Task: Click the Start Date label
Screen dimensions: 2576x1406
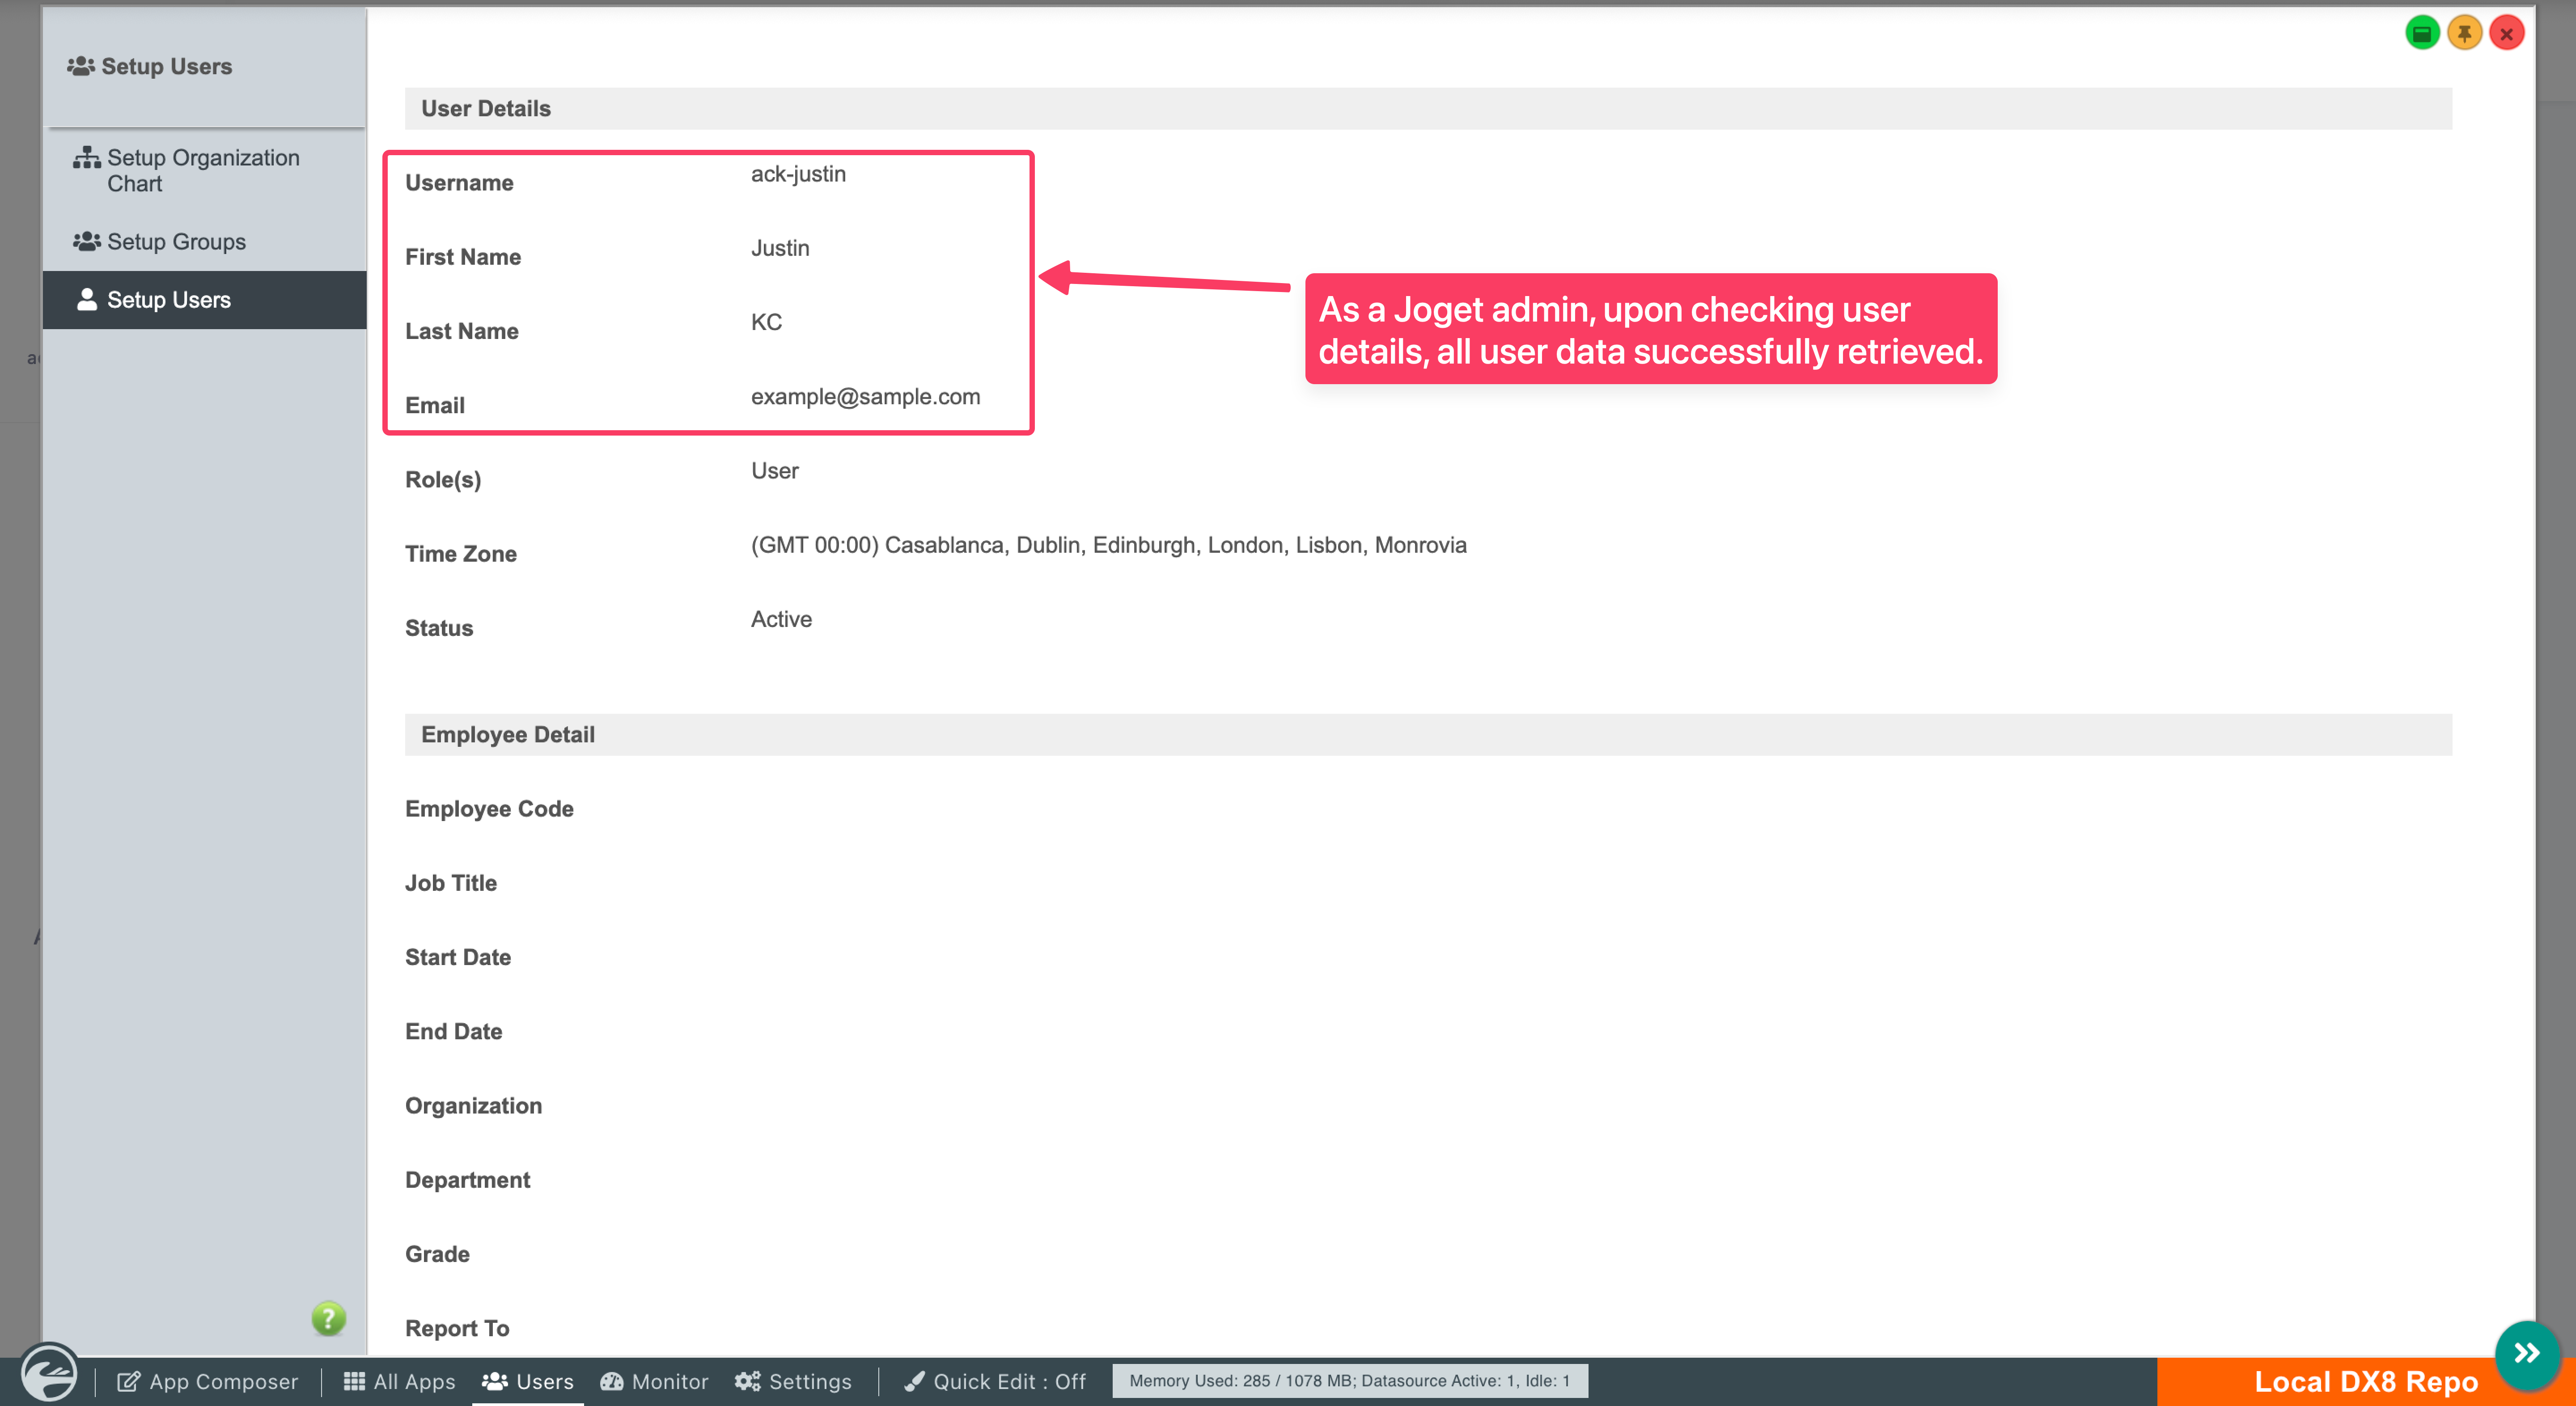Action: pos(458,958)
